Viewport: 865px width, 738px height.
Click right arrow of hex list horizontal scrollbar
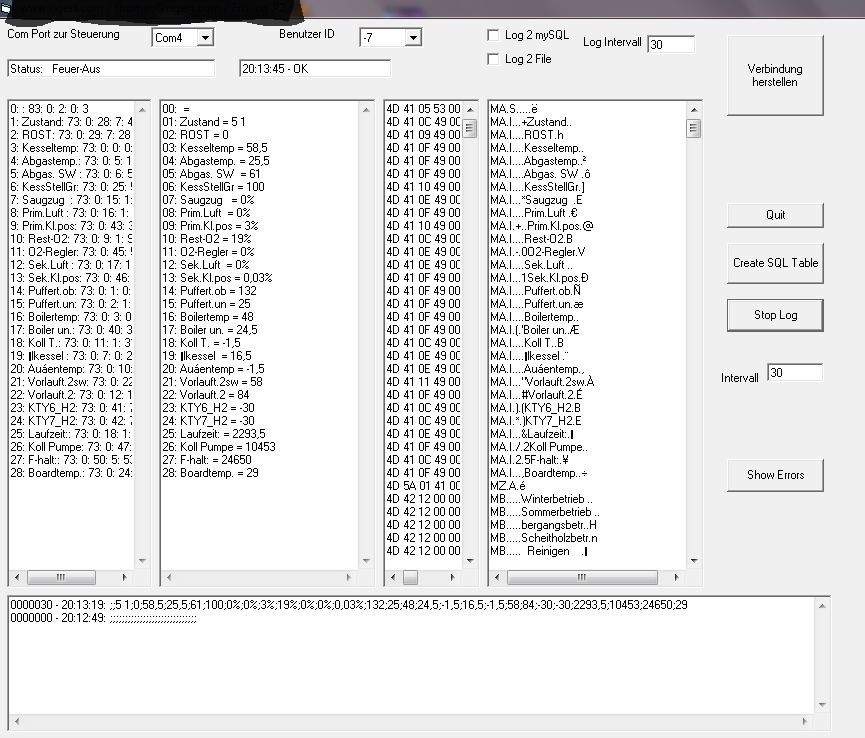tap(452, 577)
